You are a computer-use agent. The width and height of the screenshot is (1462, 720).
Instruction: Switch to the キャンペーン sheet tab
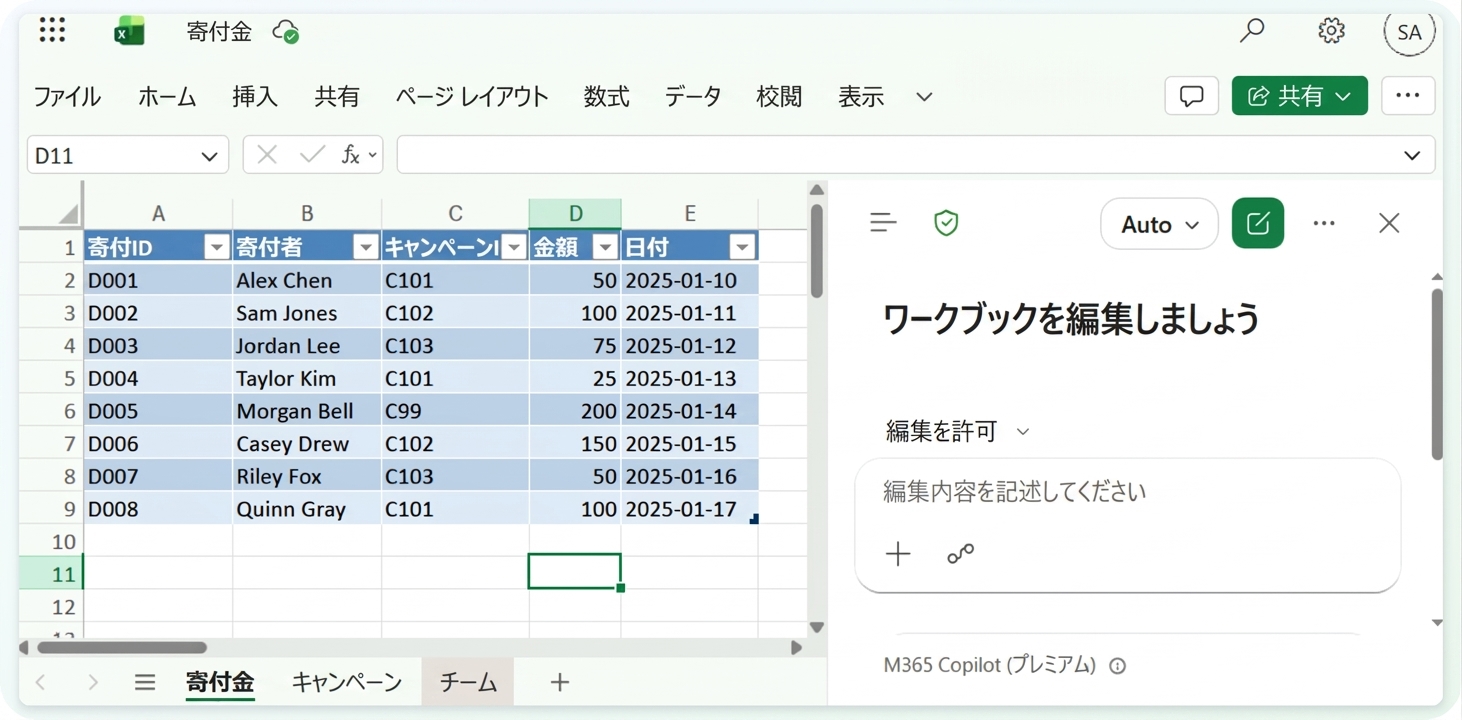click(x=347, y=682)
